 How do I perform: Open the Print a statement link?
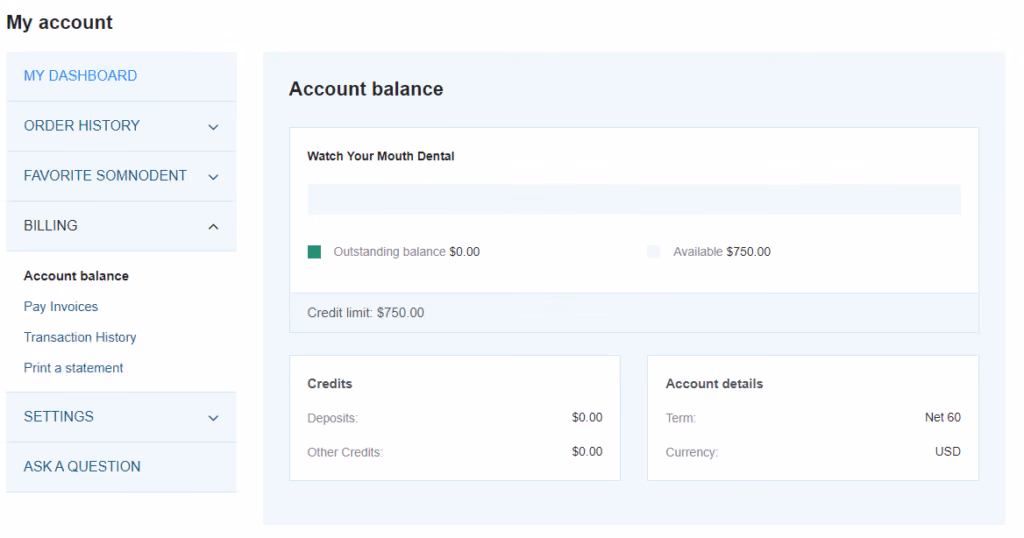point(73,368)
